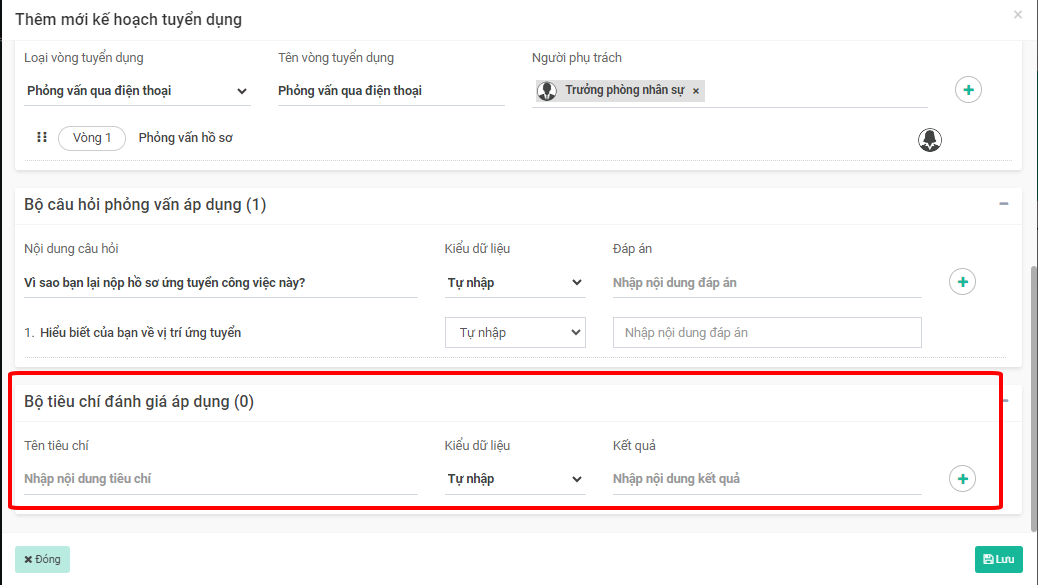
Task: Open data type dropdown for question 1
Action: pos(515,333)
